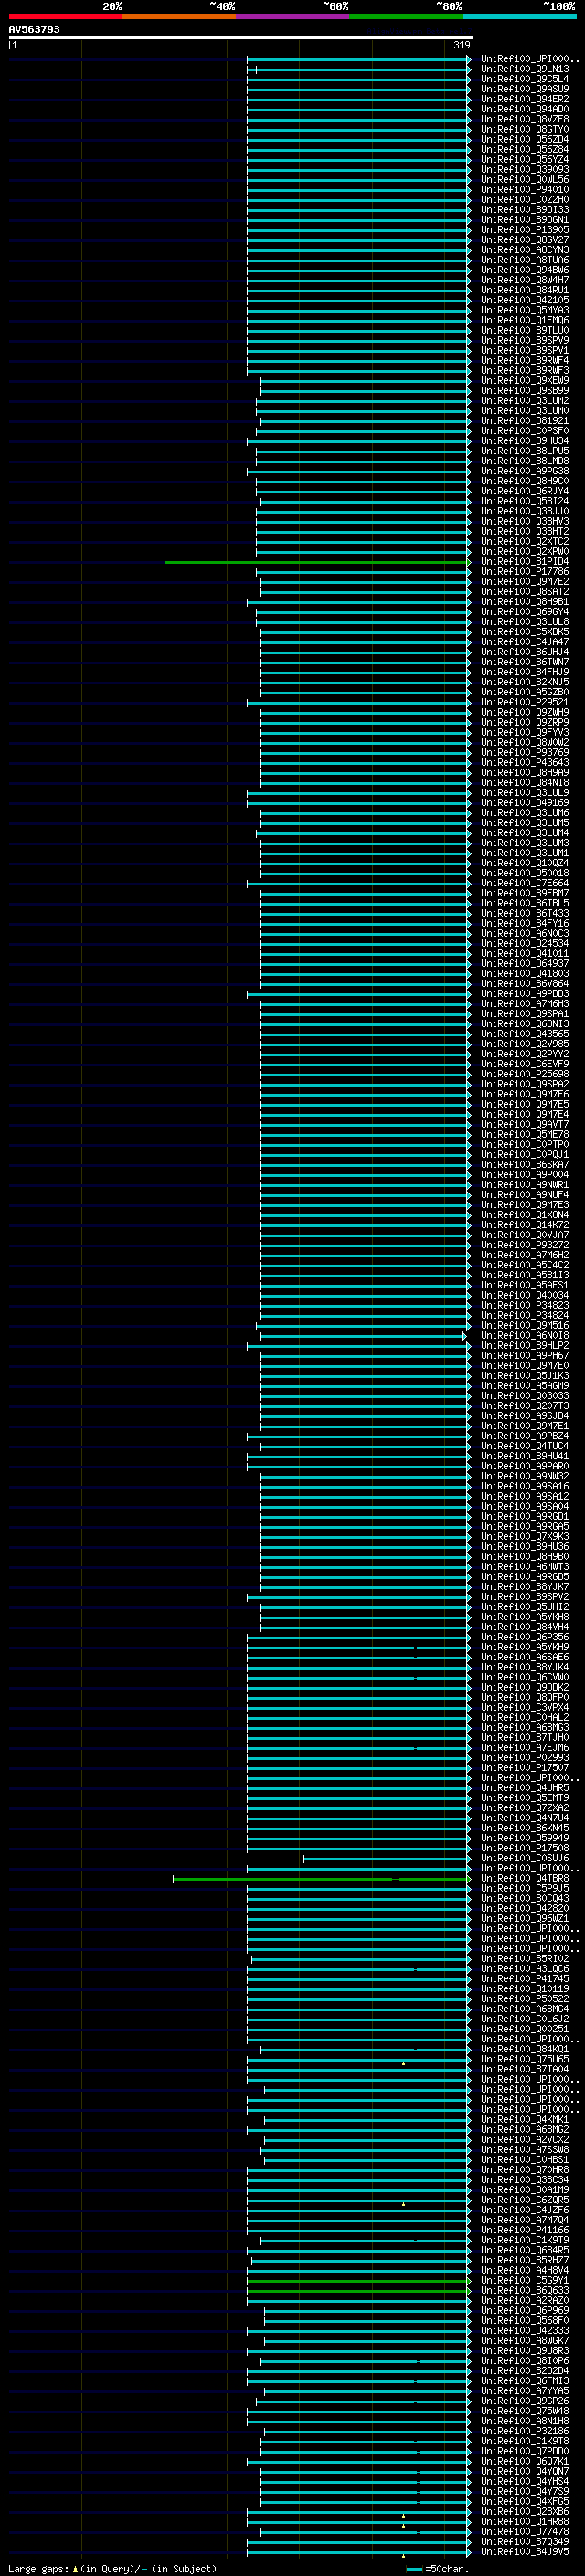Screen dimensions: 585x2576
Task: Click the red 20% identity legend bar
Action: coord(65,16)
